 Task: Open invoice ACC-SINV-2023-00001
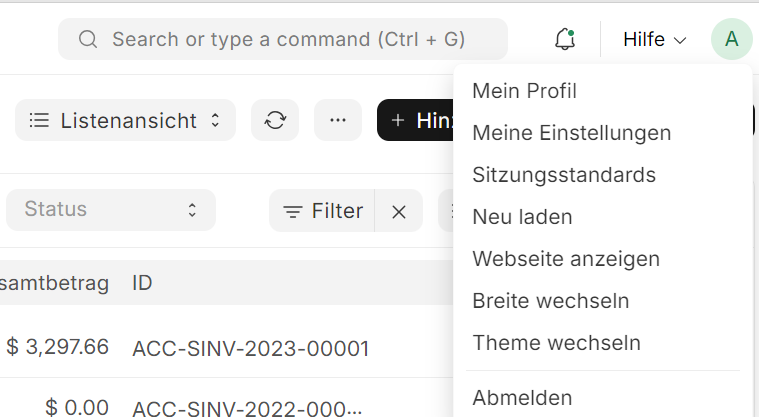(x=250, y=348)
